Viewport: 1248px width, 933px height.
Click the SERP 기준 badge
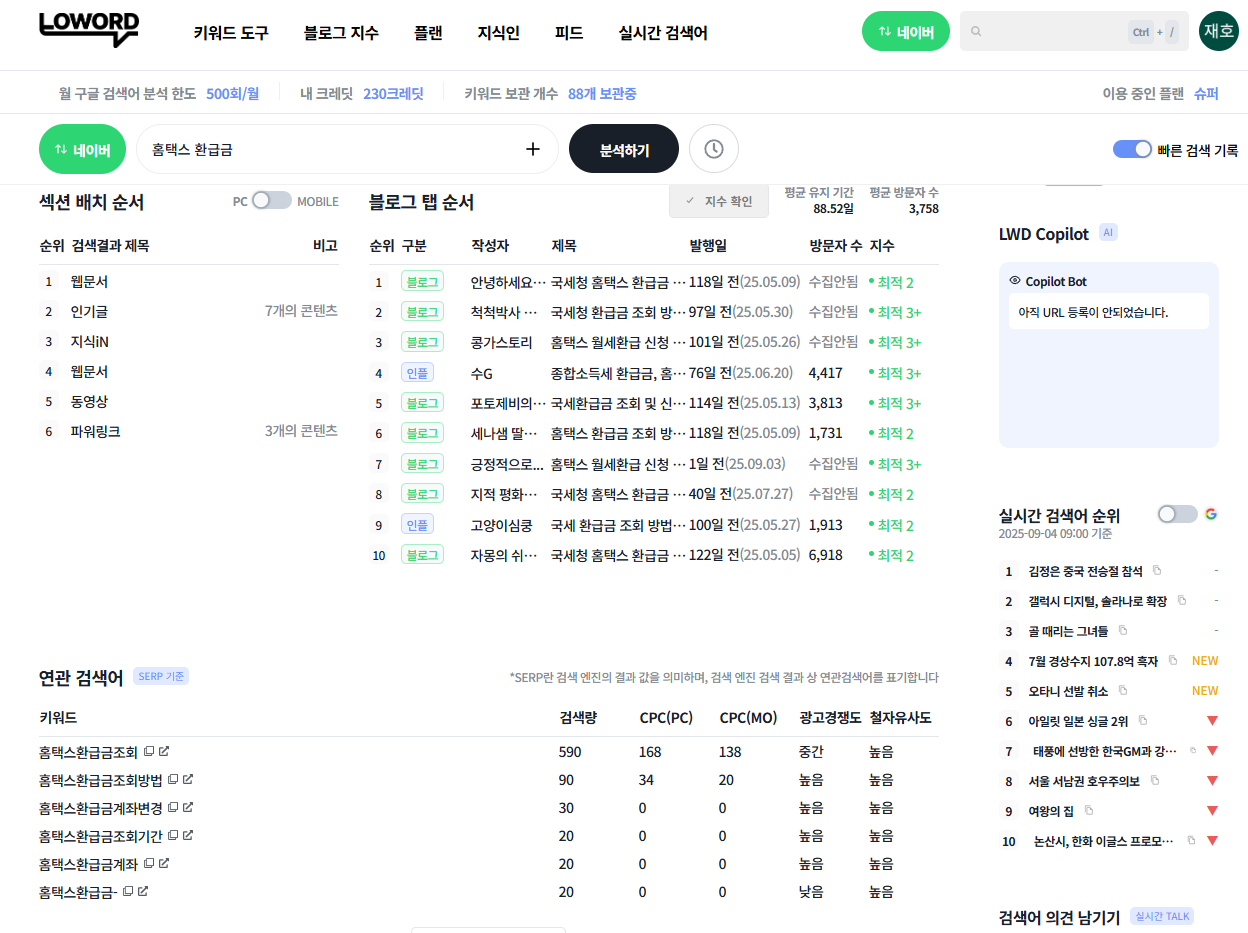[161, 676]
